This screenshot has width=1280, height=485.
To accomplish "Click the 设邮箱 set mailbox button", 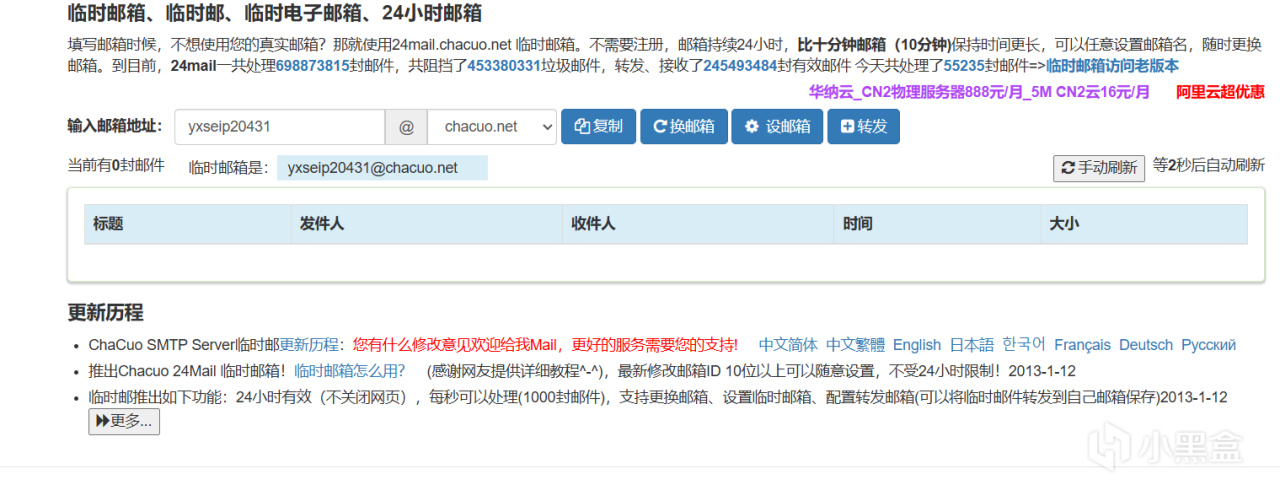I will (777, 127).
